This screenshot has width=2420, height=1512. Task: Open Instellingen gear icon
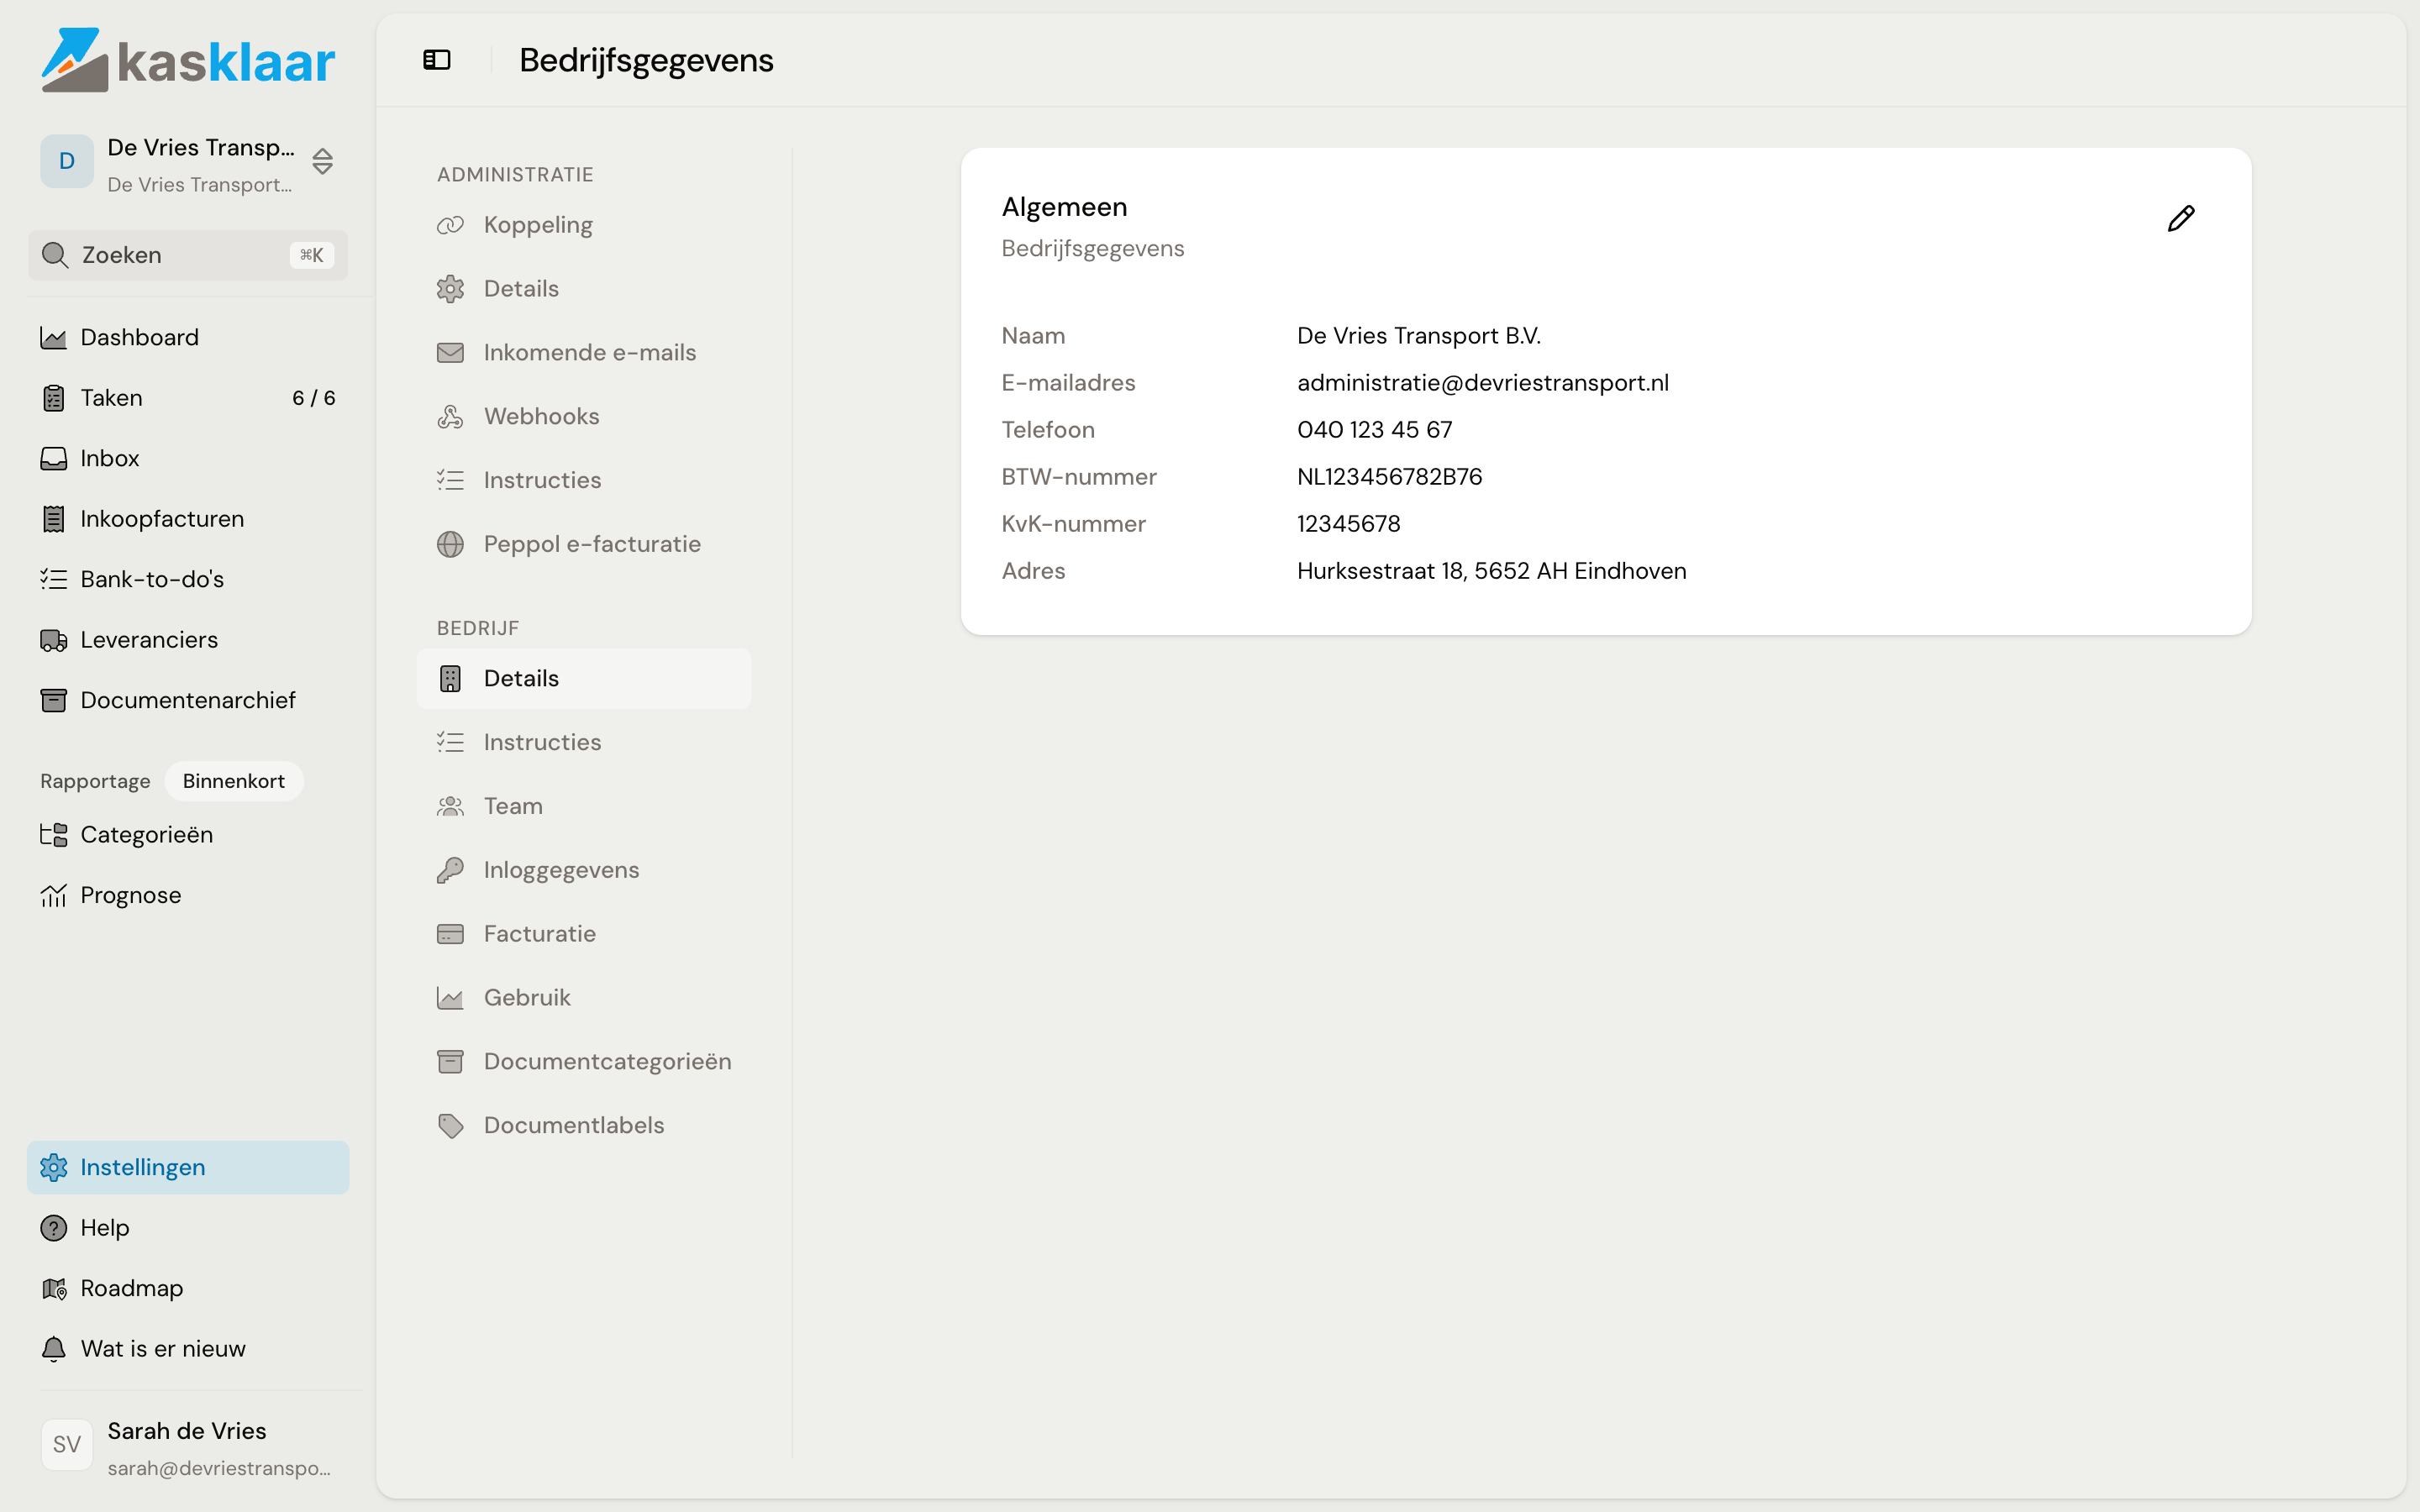(x=53, y=1167)
